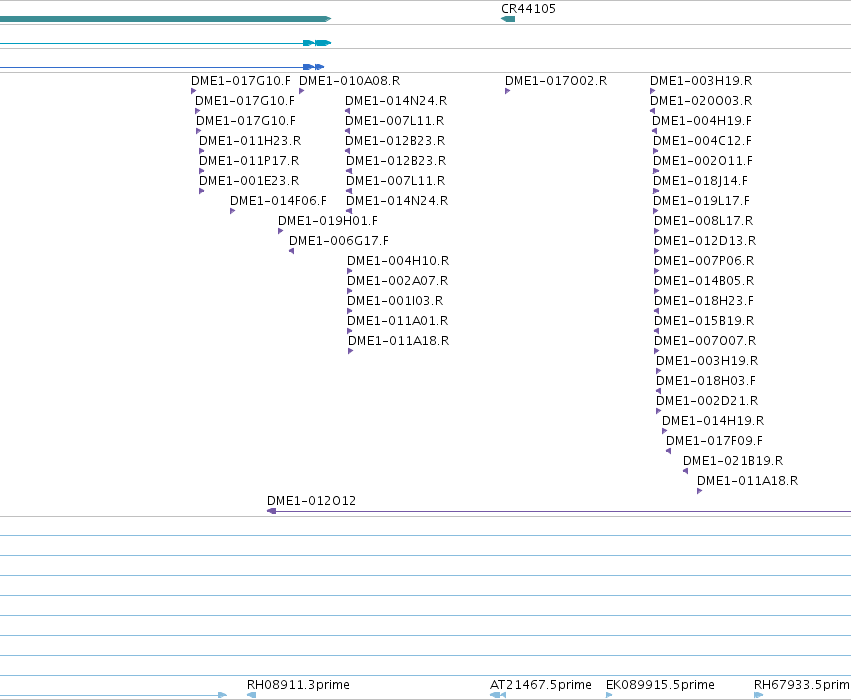Click the arrow glyph under DME1-006G17.F
The width and height of the screenshot is (851, 700).
coord(291,251)
